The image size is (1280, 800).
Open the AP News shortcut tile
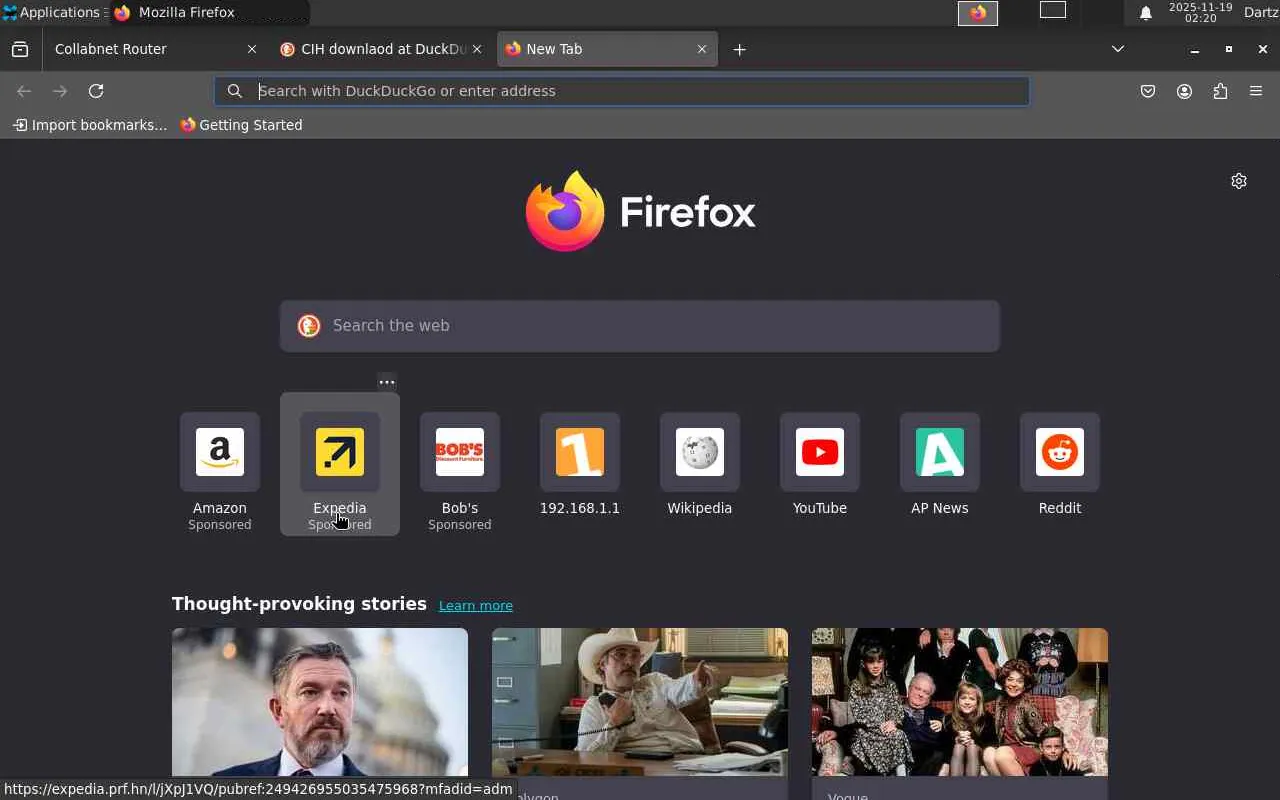940,465
